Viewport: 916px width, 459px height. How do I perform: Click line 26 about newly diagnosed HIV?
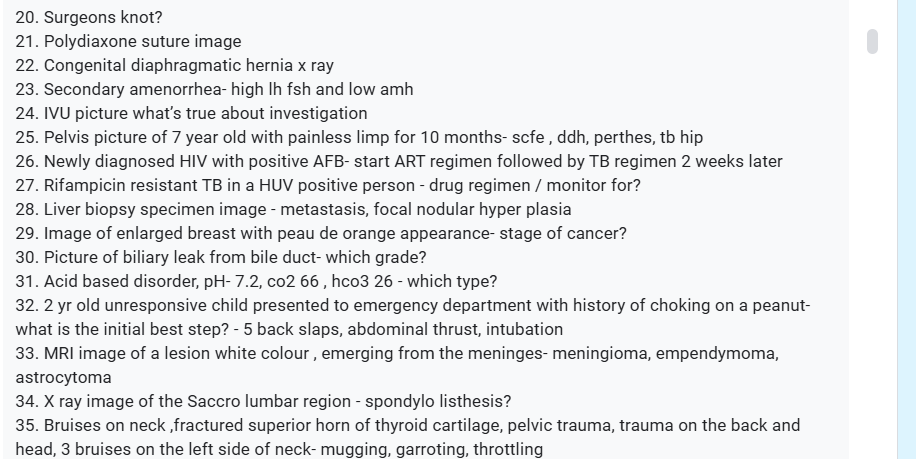[x=399, y=161]
